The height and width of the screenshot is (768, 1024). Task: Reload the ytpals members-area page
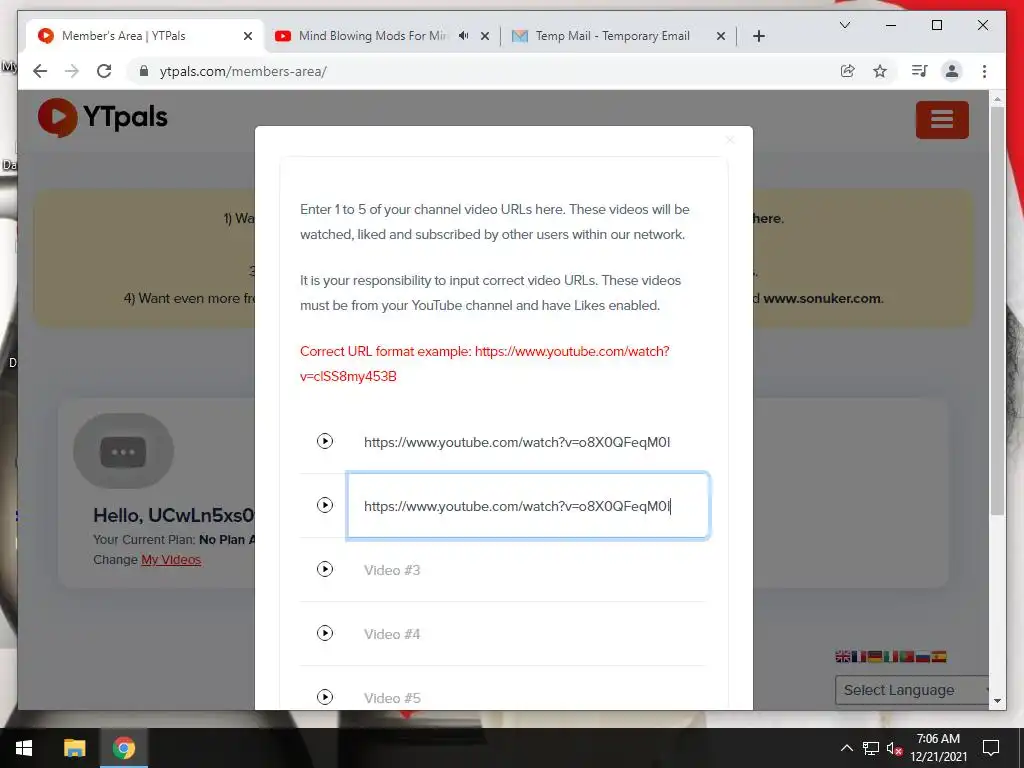tap(104, 71)
